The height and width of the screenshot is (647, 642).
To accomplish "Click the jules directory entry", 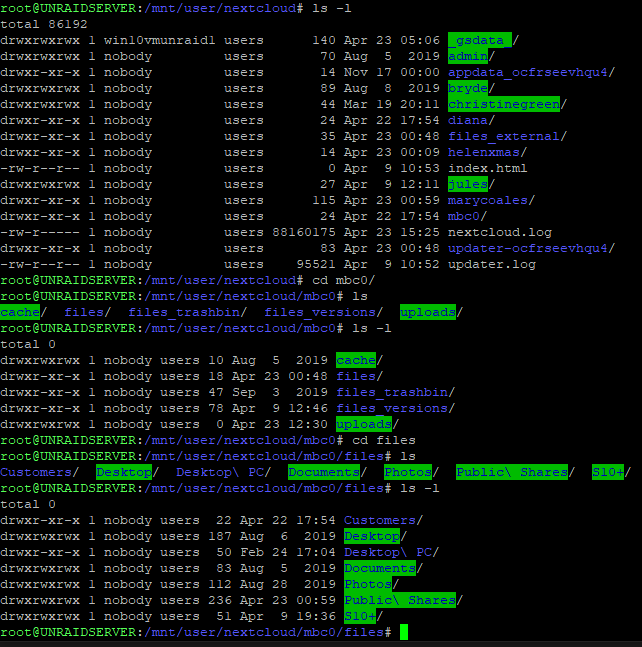I will coord(468,184).
